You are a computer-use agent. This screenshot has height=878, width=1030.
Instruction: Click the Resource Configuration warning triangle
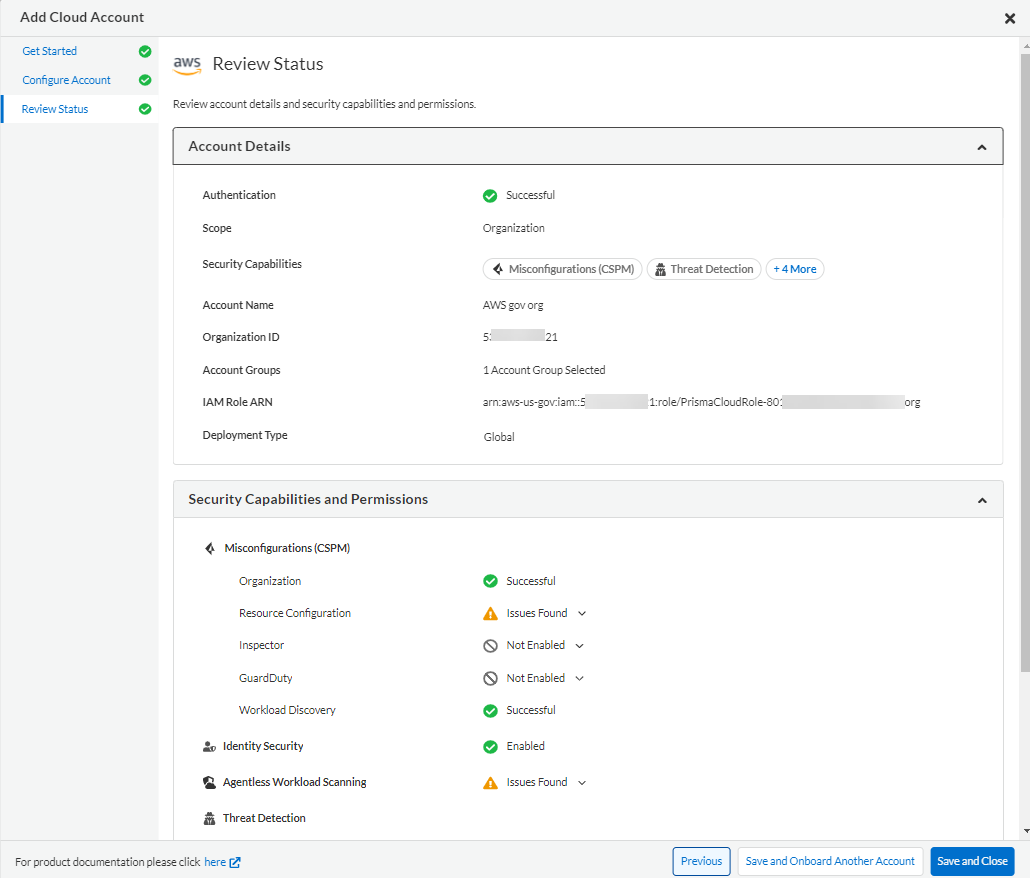490,614
